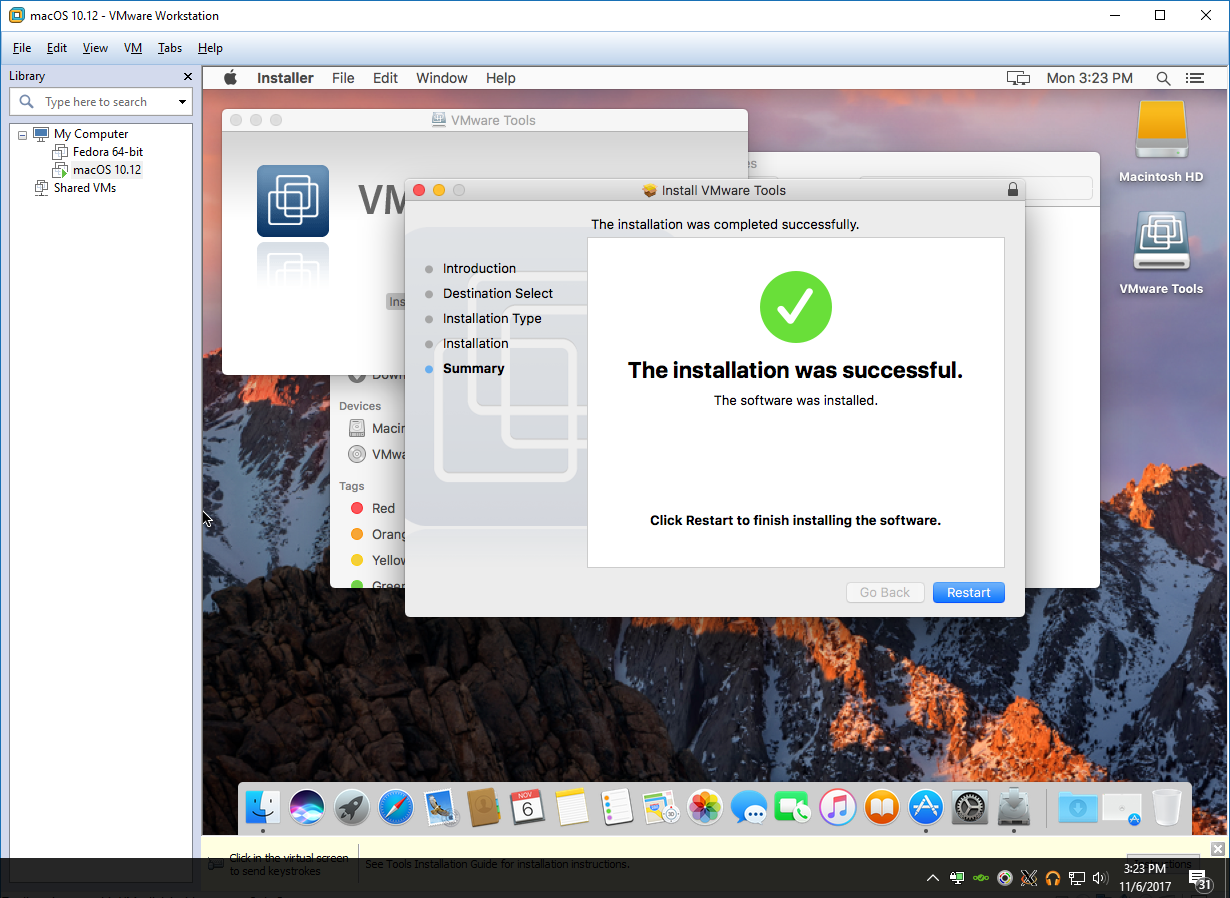
Task: Open Maps from the dock
Action: point(660,806)
